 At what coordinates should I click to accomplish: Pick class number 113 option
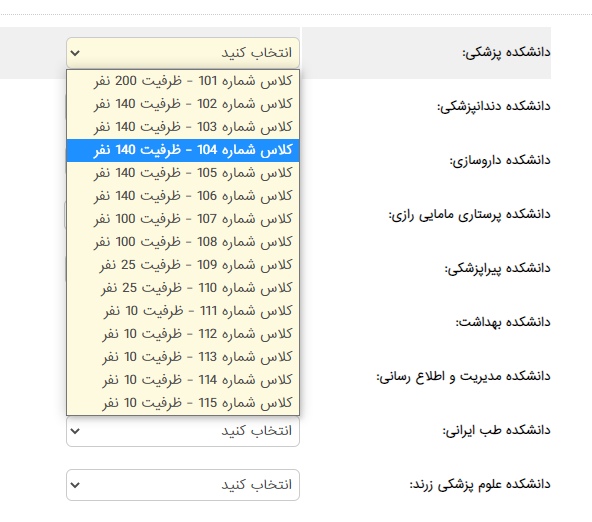tap(183, 357)
